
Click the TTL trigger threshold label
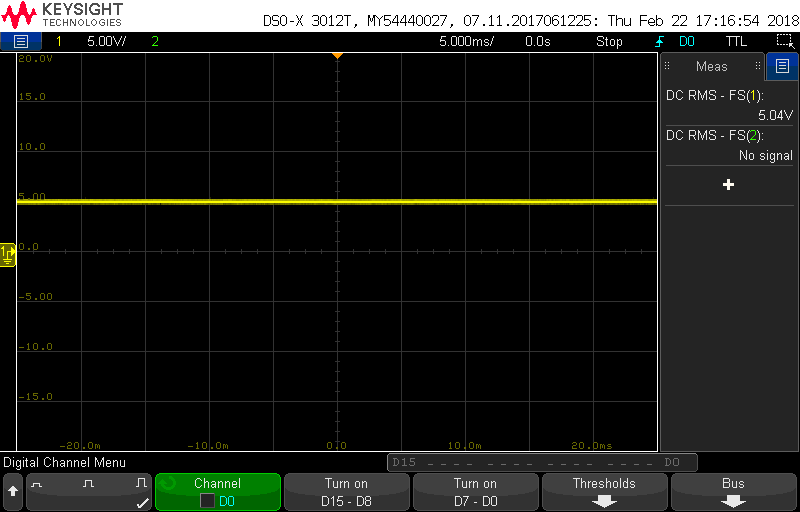click(x=736, y=41)
